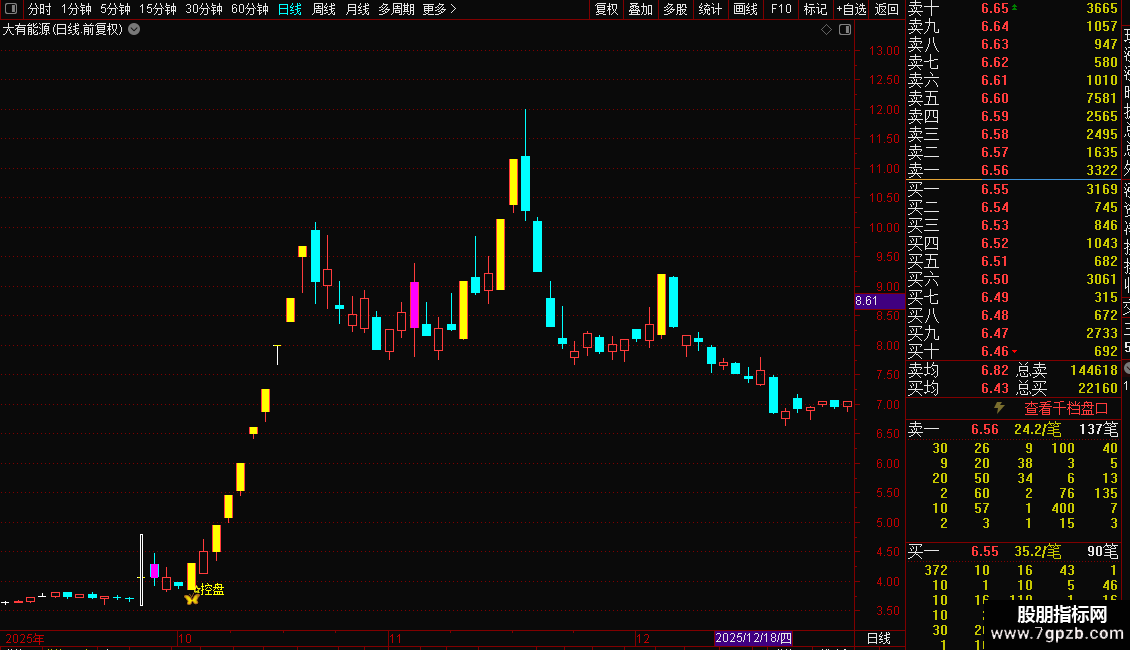Switch to 月线 monthly chart

click(357, 9)
